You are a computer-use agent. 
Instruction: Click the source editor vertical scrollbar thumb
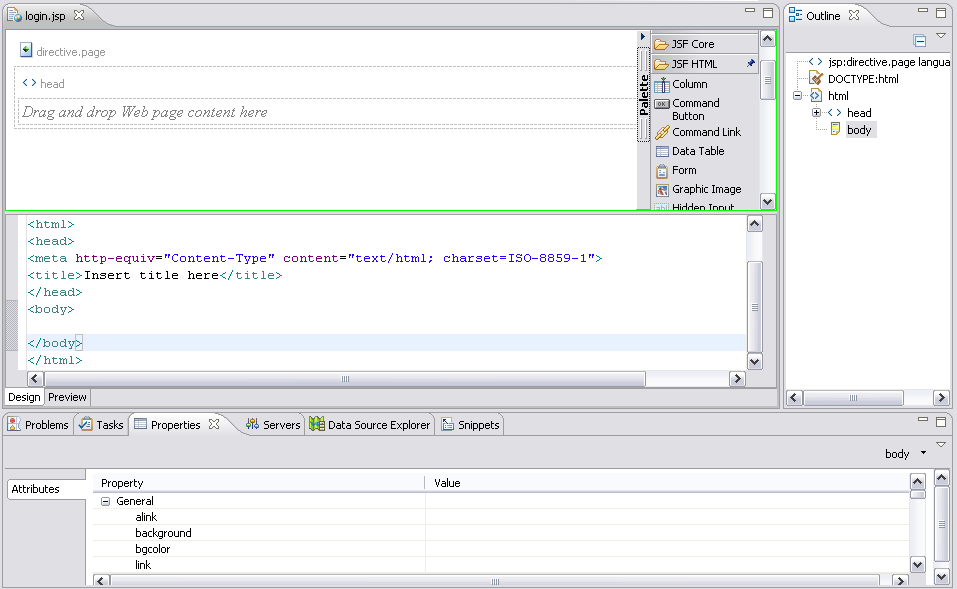pyautogui.click(x=755, y=307)
